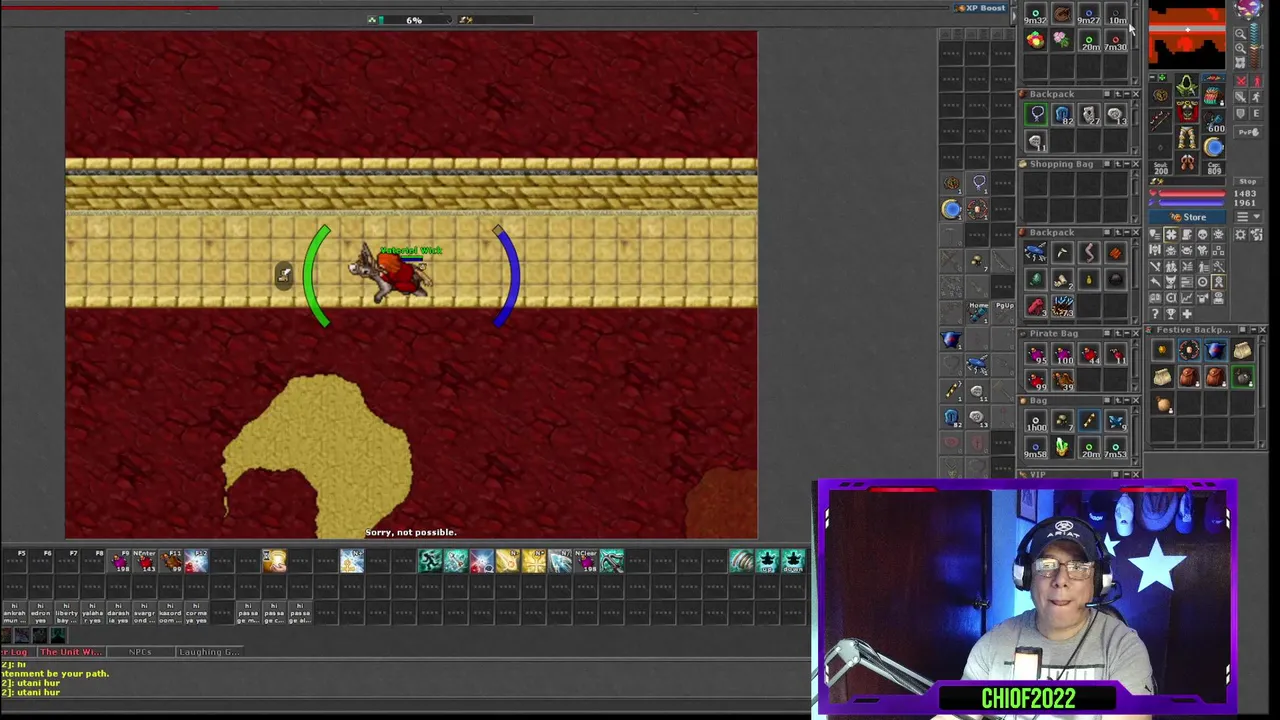
Task: Use the F12 spell hotkey slot
Action: tap(196, 561)
